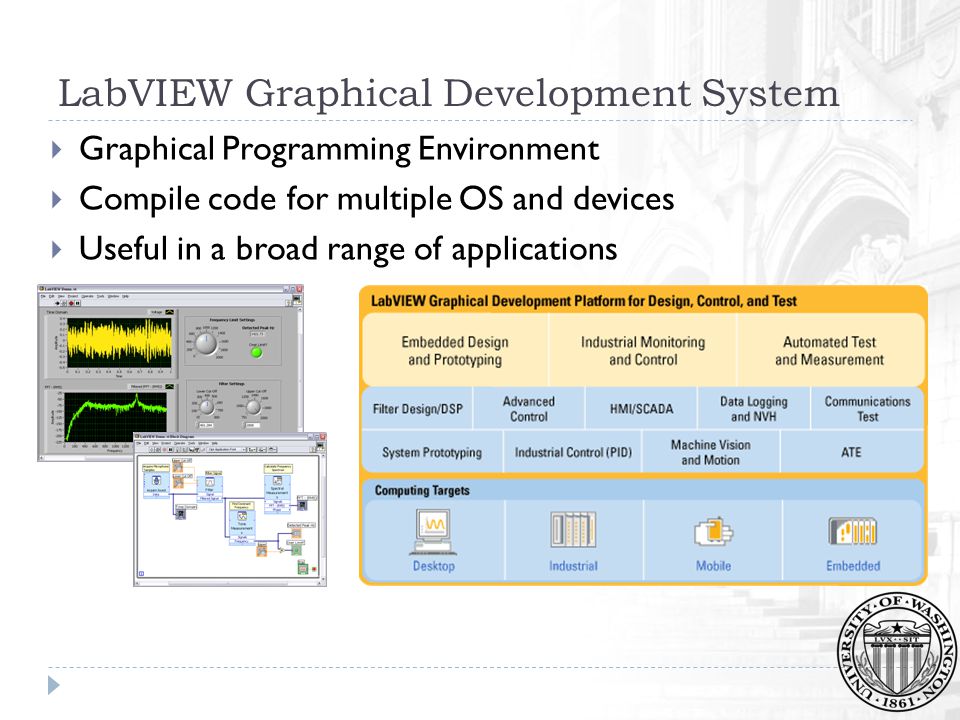Click the LabVIEW Graphical Development Platform diagram heading
The image size is (960, 720).
583,301
